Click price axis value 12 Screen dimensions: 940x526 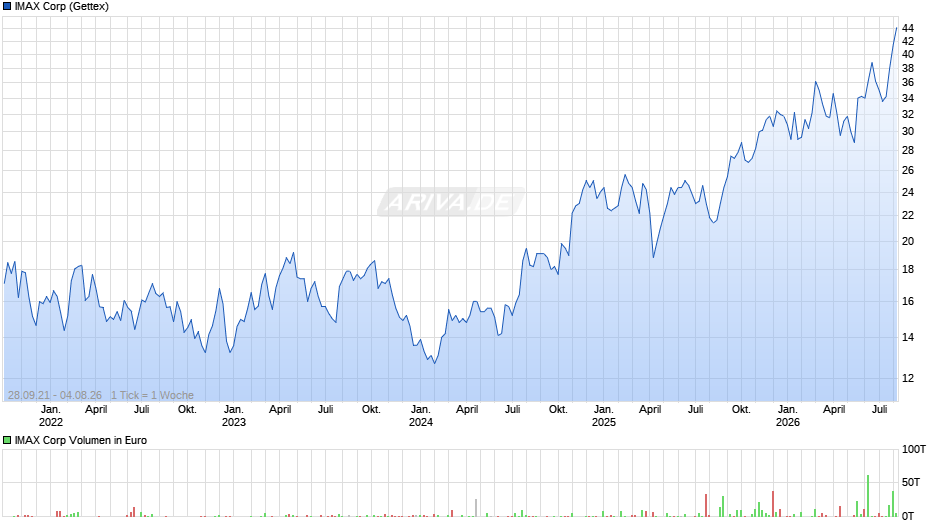[908, 378]
